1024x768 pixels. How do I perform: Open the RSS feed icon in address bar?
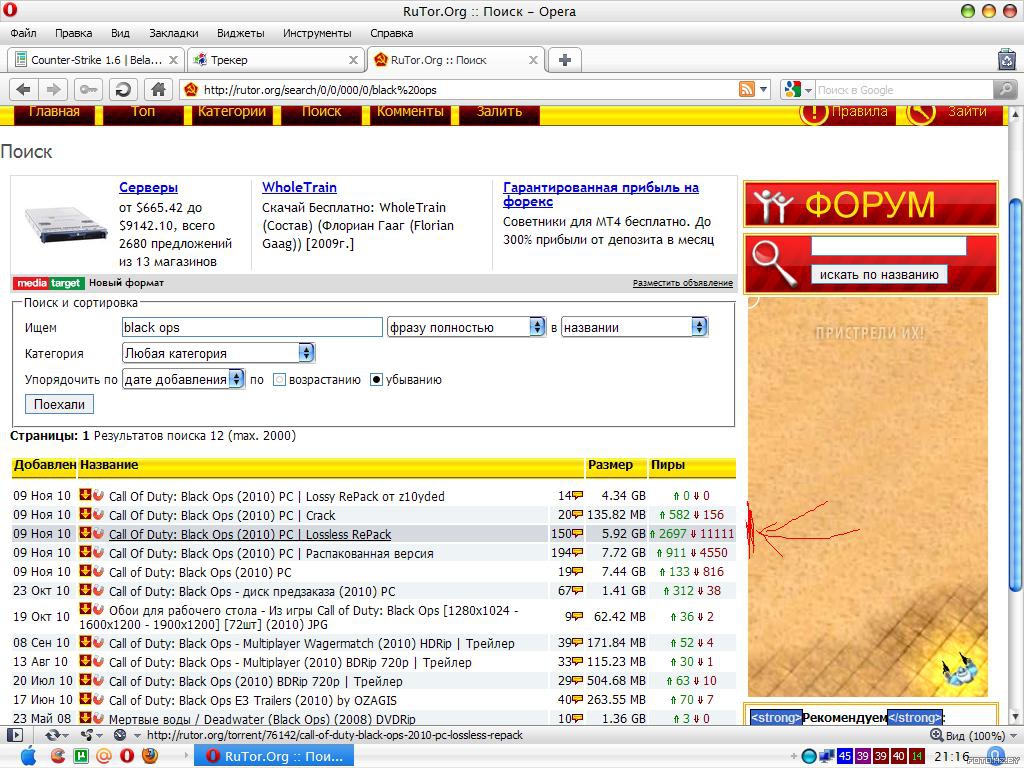(746, 89)
